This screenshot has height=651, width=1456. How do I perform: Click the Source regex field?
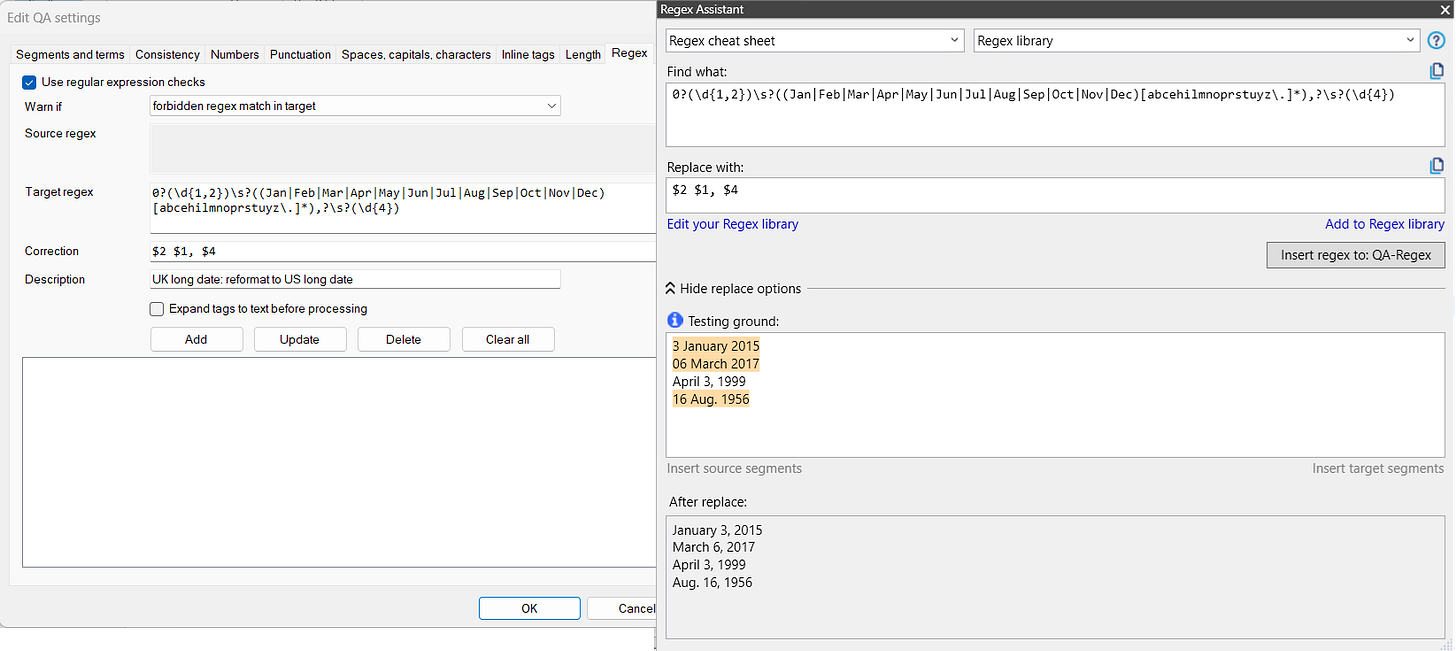tap(403, 149)
